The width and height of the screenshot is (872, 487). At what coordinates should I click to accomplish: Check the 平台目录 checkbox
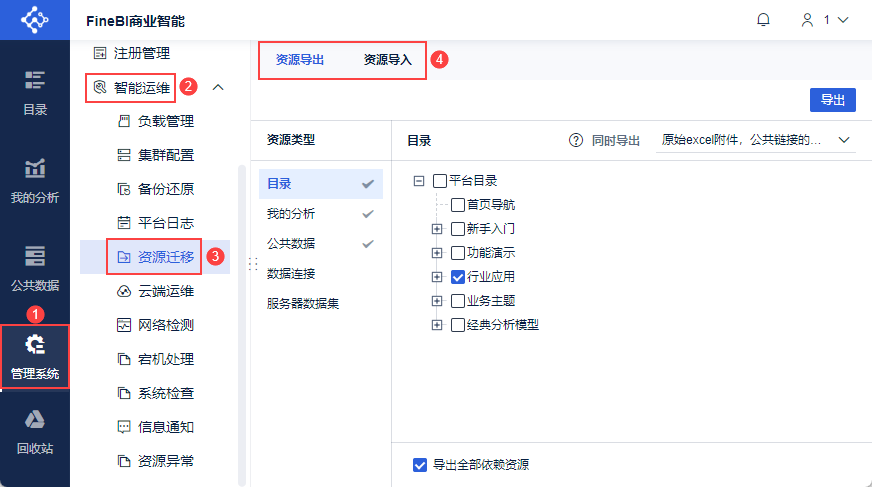click(440, 181)
